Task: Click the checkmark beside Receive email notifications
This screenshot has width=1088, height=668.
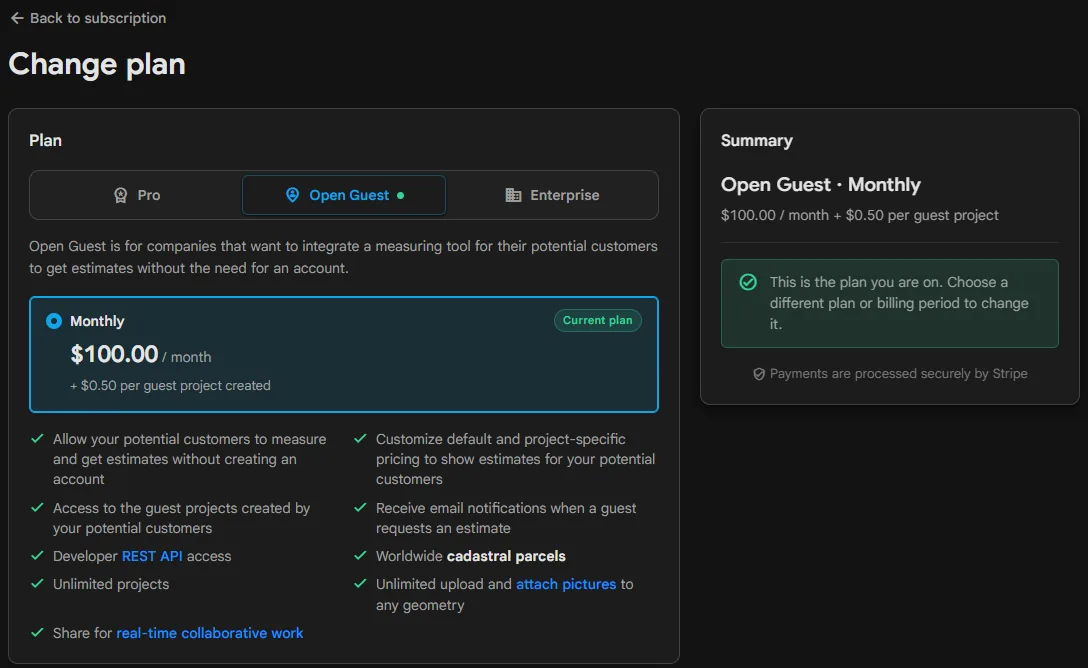Action: [360, 508]
